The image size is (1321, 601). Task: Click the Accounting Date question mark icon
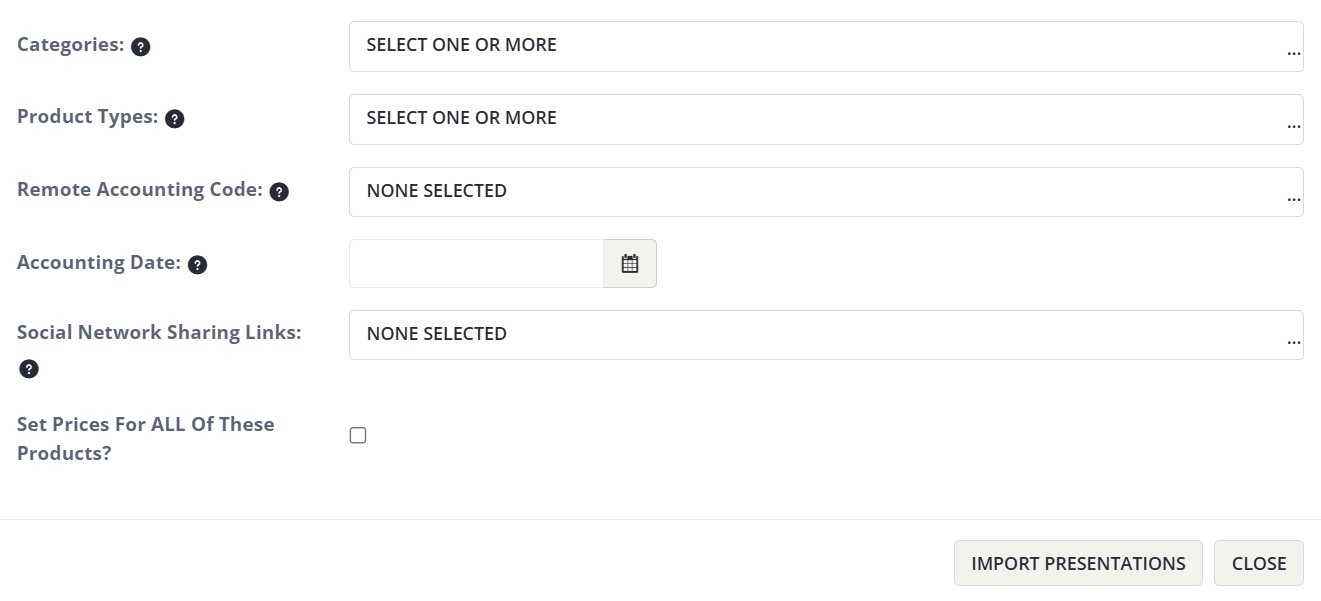(x=197, y=264)
